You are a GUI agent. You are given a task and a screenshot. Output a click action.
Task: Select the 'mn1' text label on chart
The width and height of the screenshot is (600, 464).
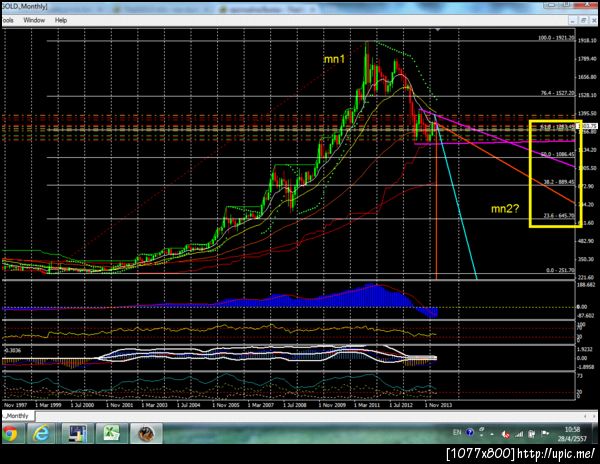click(x=334, y=59)
